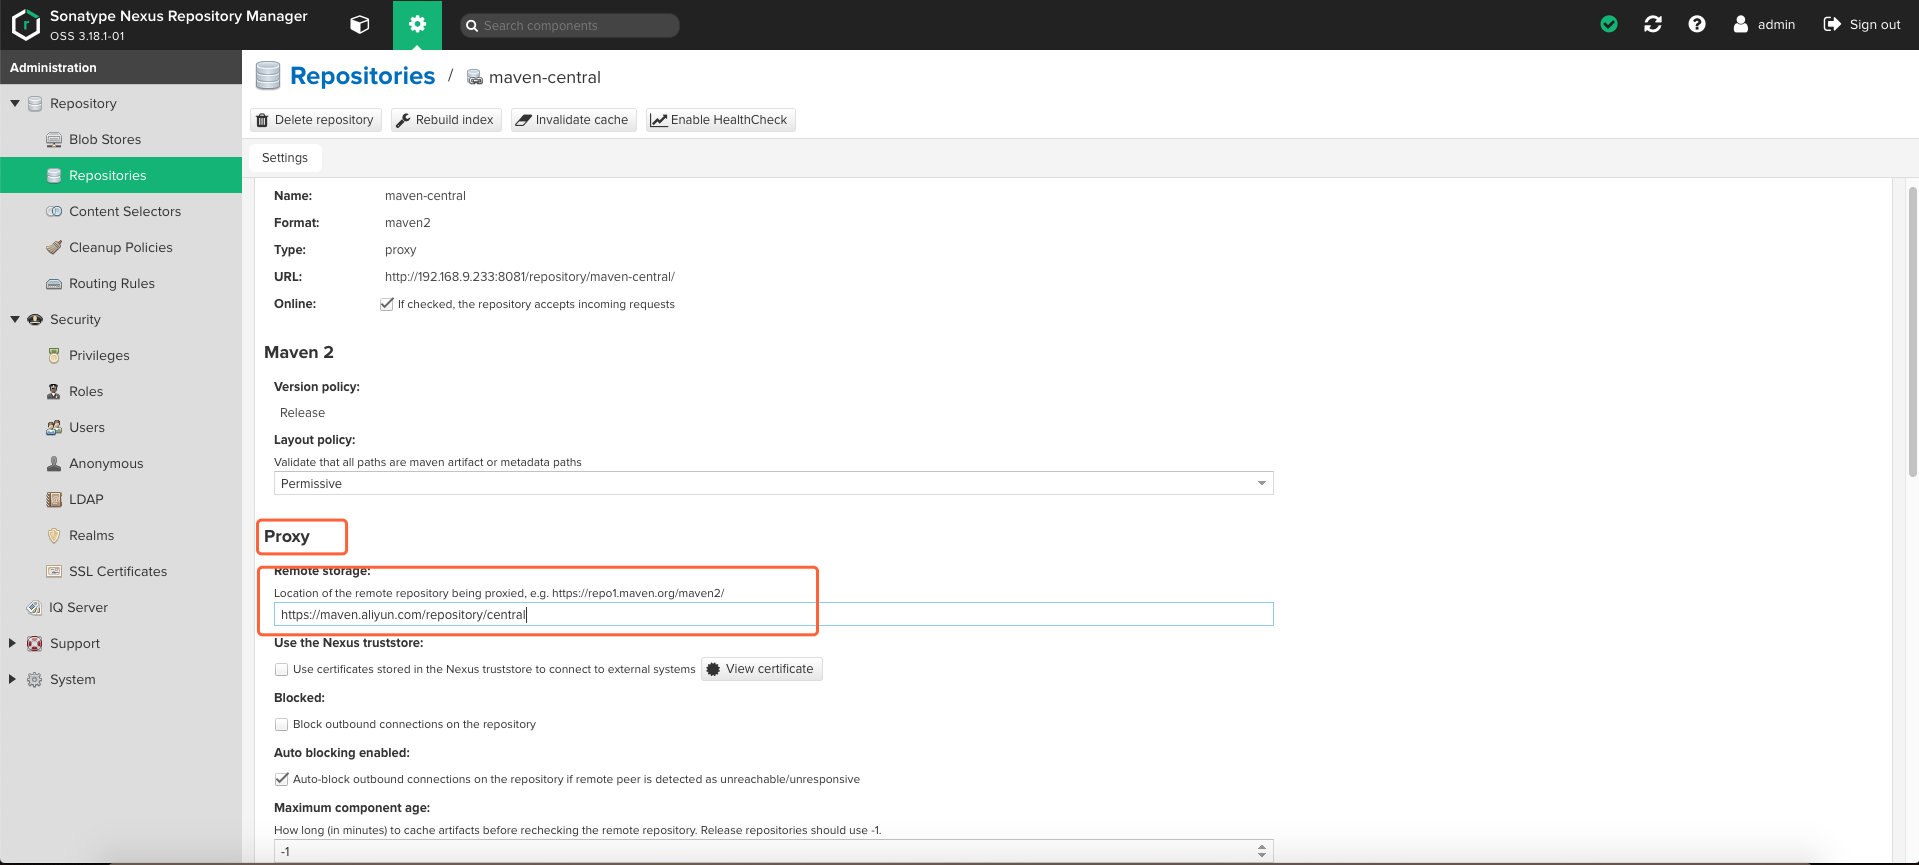Screen dimensions: 1919x865
Task: Collapse the Security tree section
Action: click(15, 320)
